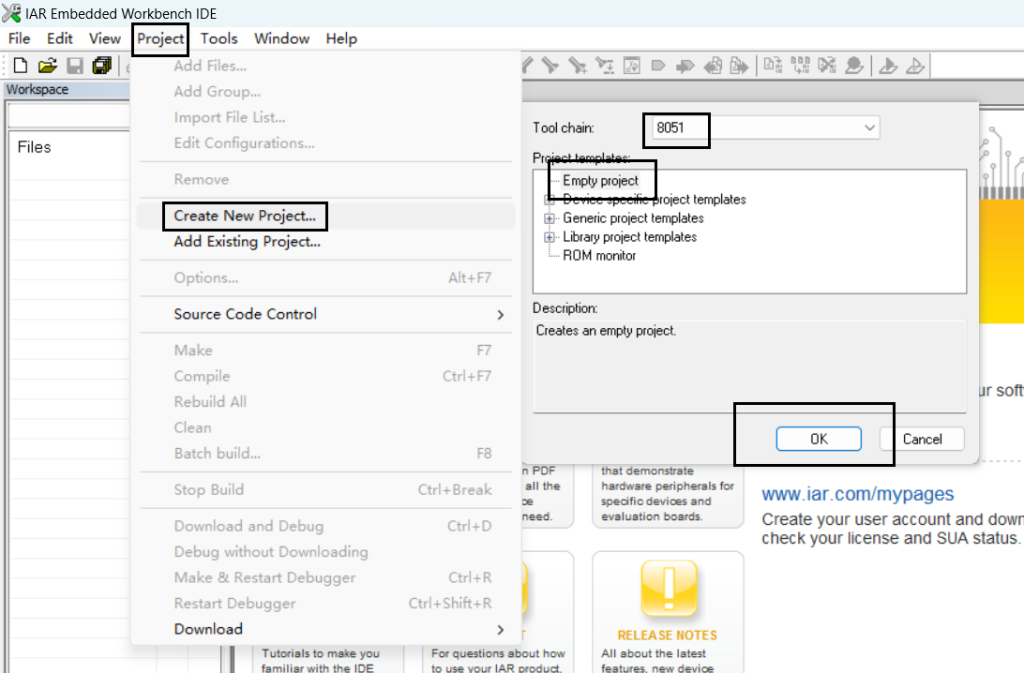This screenshot has height=673, width=1024.
Task: Click the Release Notes exclamation icon
Action: (x=667, y=591)
